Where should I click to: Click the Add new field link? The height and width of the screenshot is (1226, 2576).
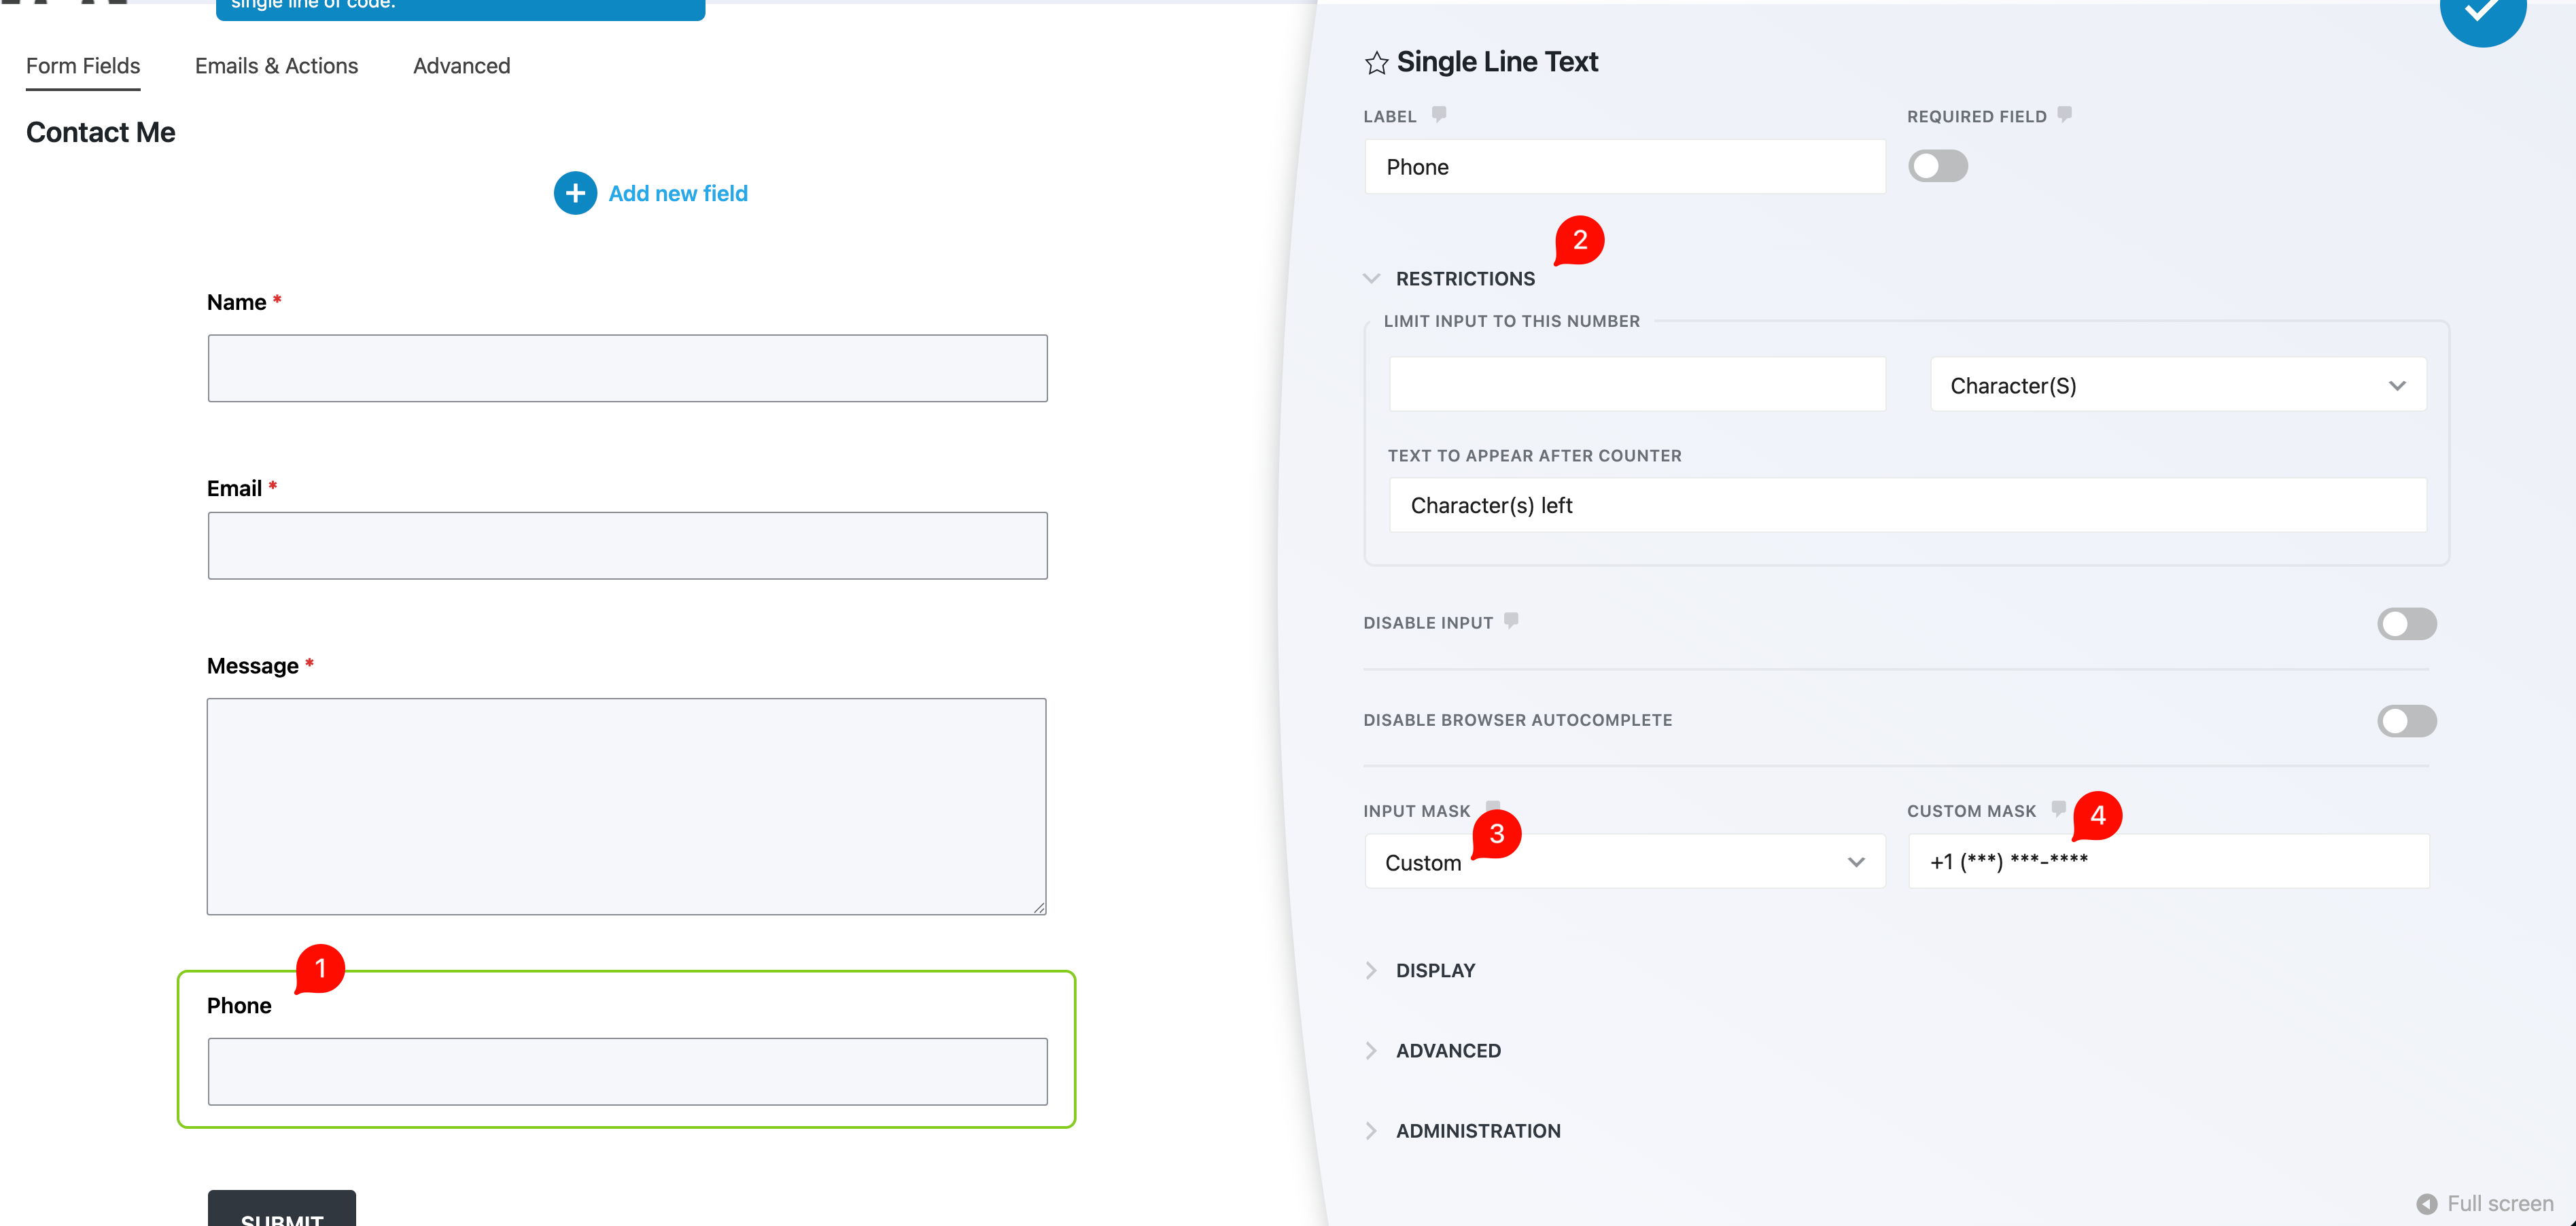[678, 193]
